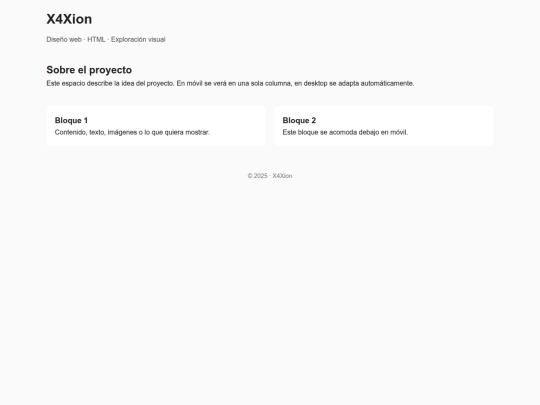Image resolution: width=540 pixels, height=405 pixels.
Task: Click the word "columna" in the description
Action: pos(278,83)
